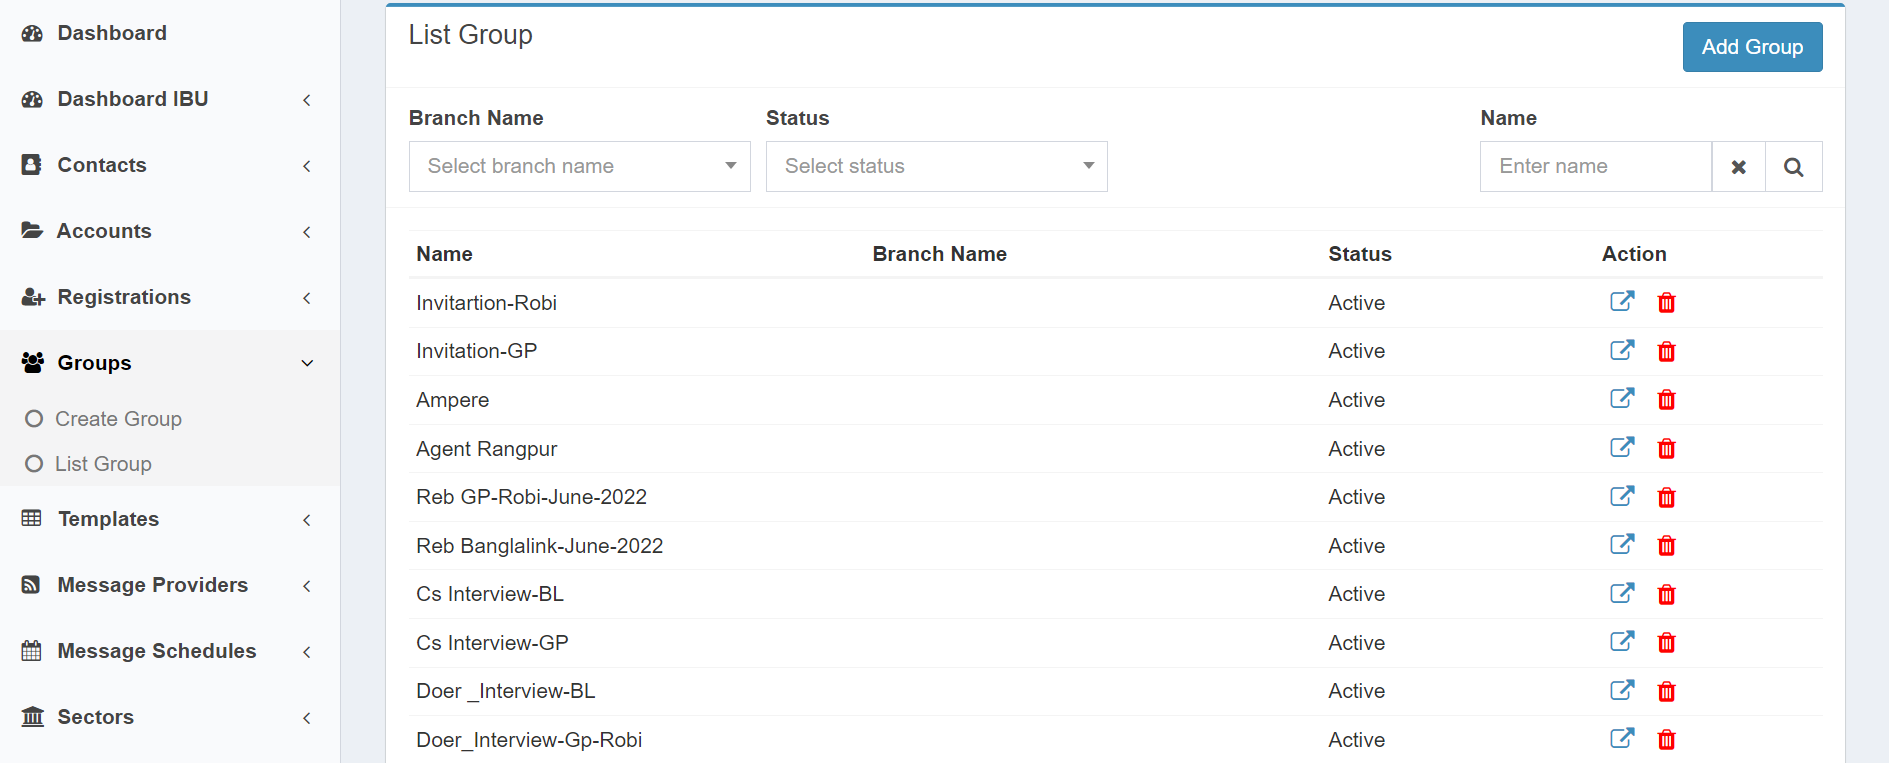This screenshot has height=763, width=1889.
Task: Click the Status column header
Action: coord(1359,254)
